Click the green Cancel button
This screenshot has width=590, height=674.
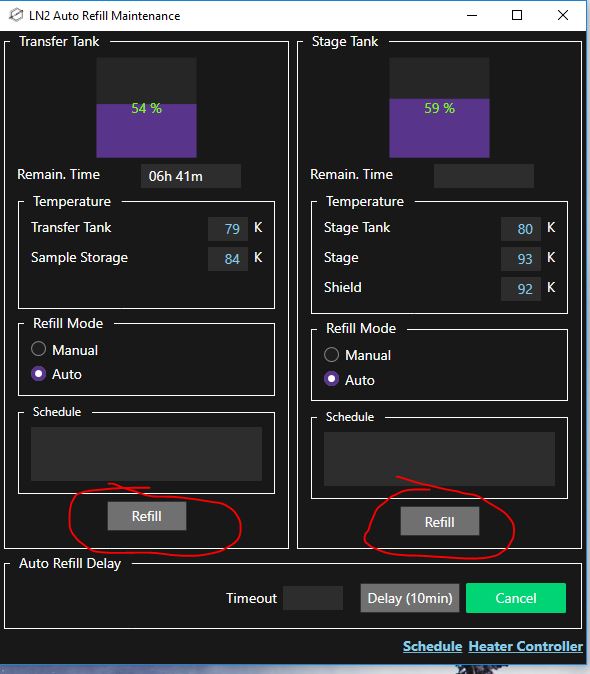point(516,598)
